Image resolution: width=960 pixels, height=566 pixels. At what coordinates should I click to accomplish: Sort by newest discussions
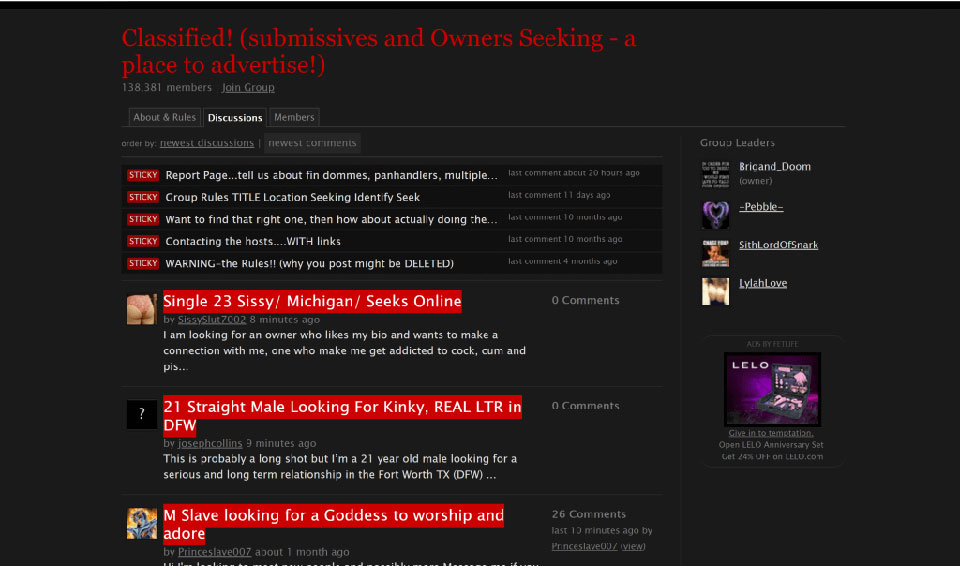tap(207, 143)
